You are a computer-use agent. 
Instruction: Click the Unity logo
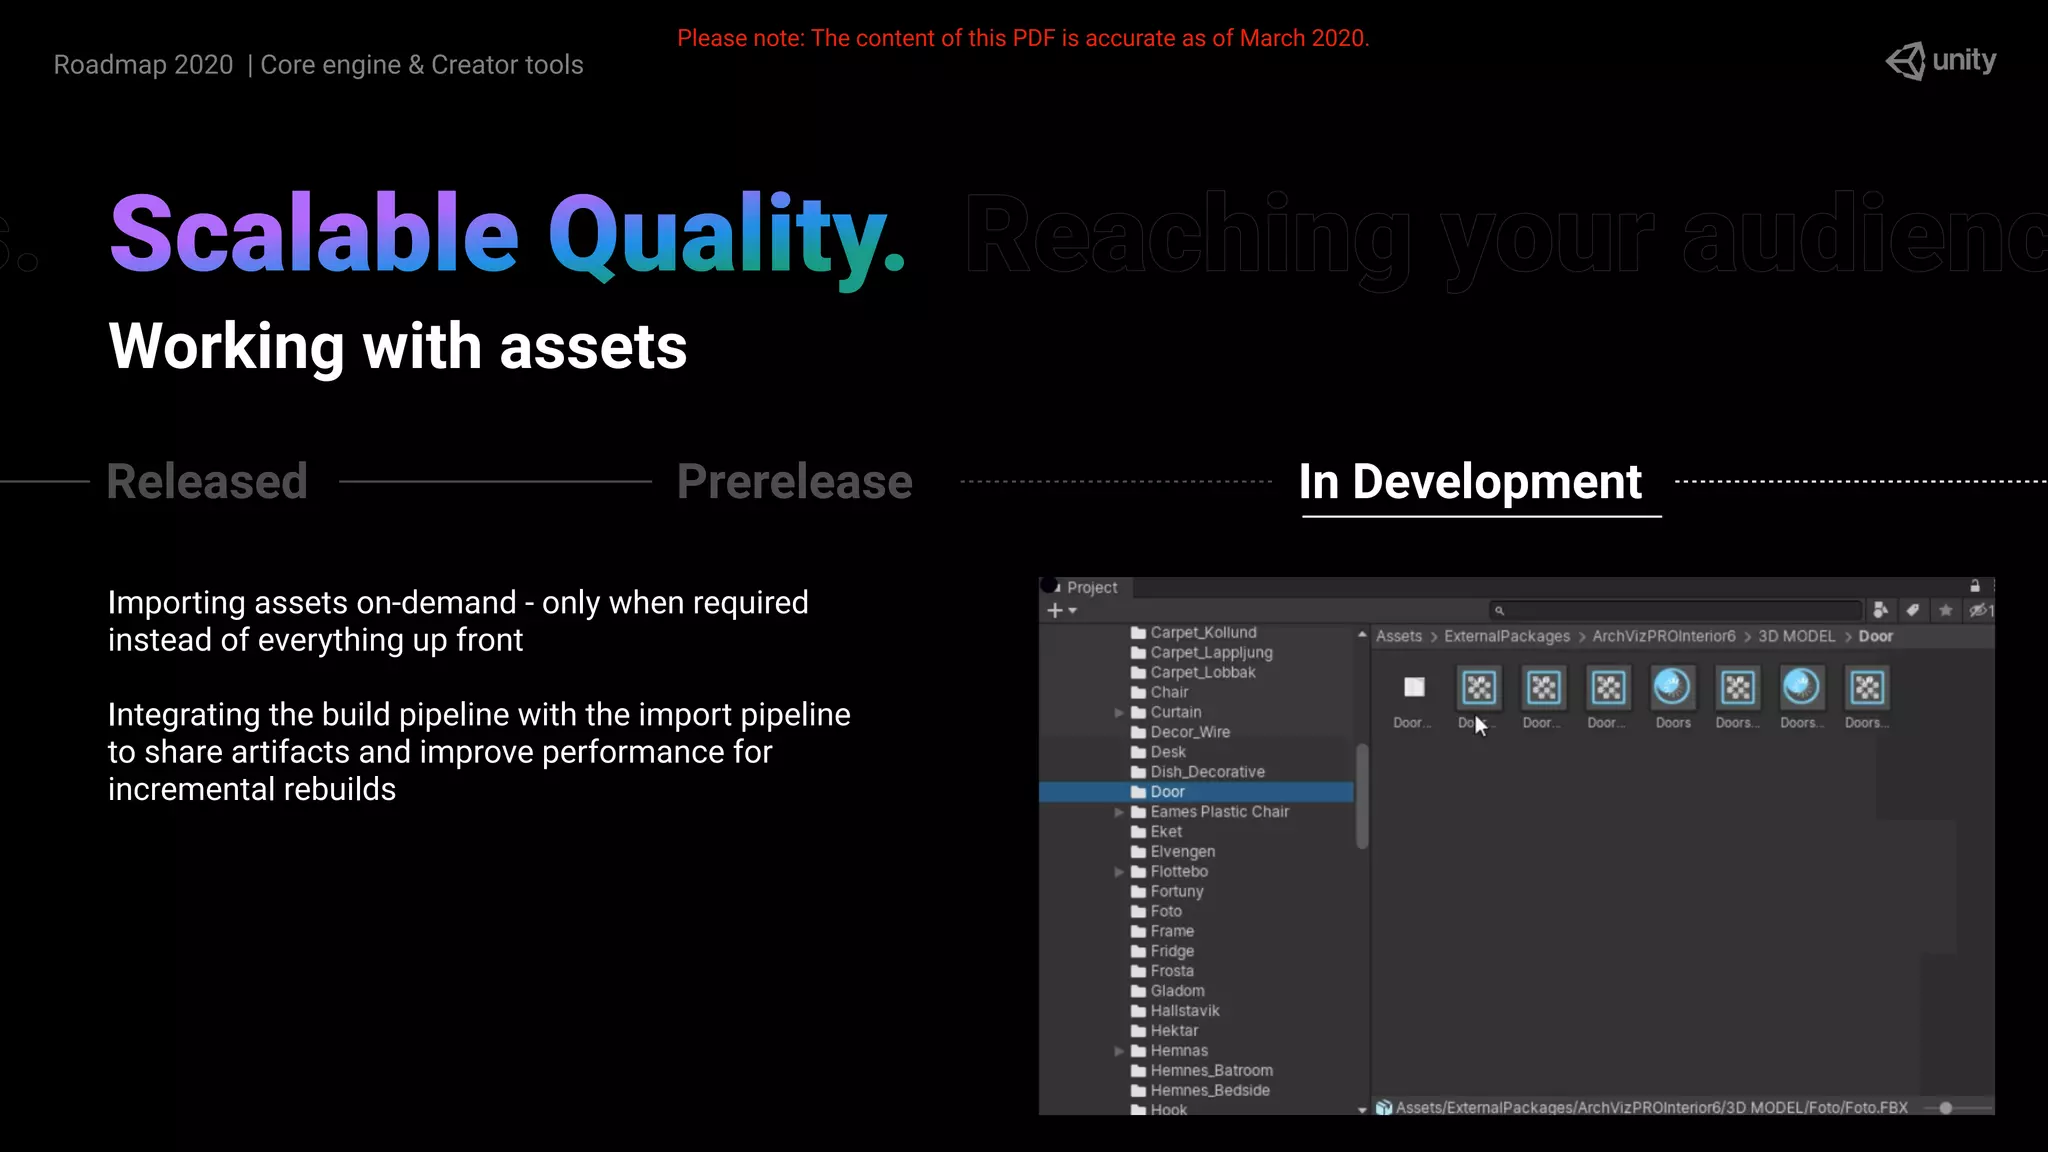[x=1941, y=61]
